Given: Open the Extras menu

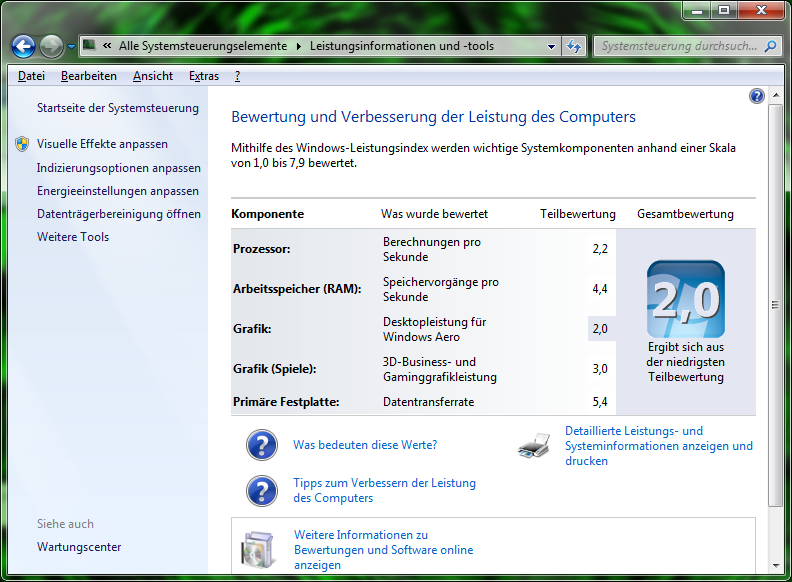Looking at the screenshot, I should [x=204, y=76].
